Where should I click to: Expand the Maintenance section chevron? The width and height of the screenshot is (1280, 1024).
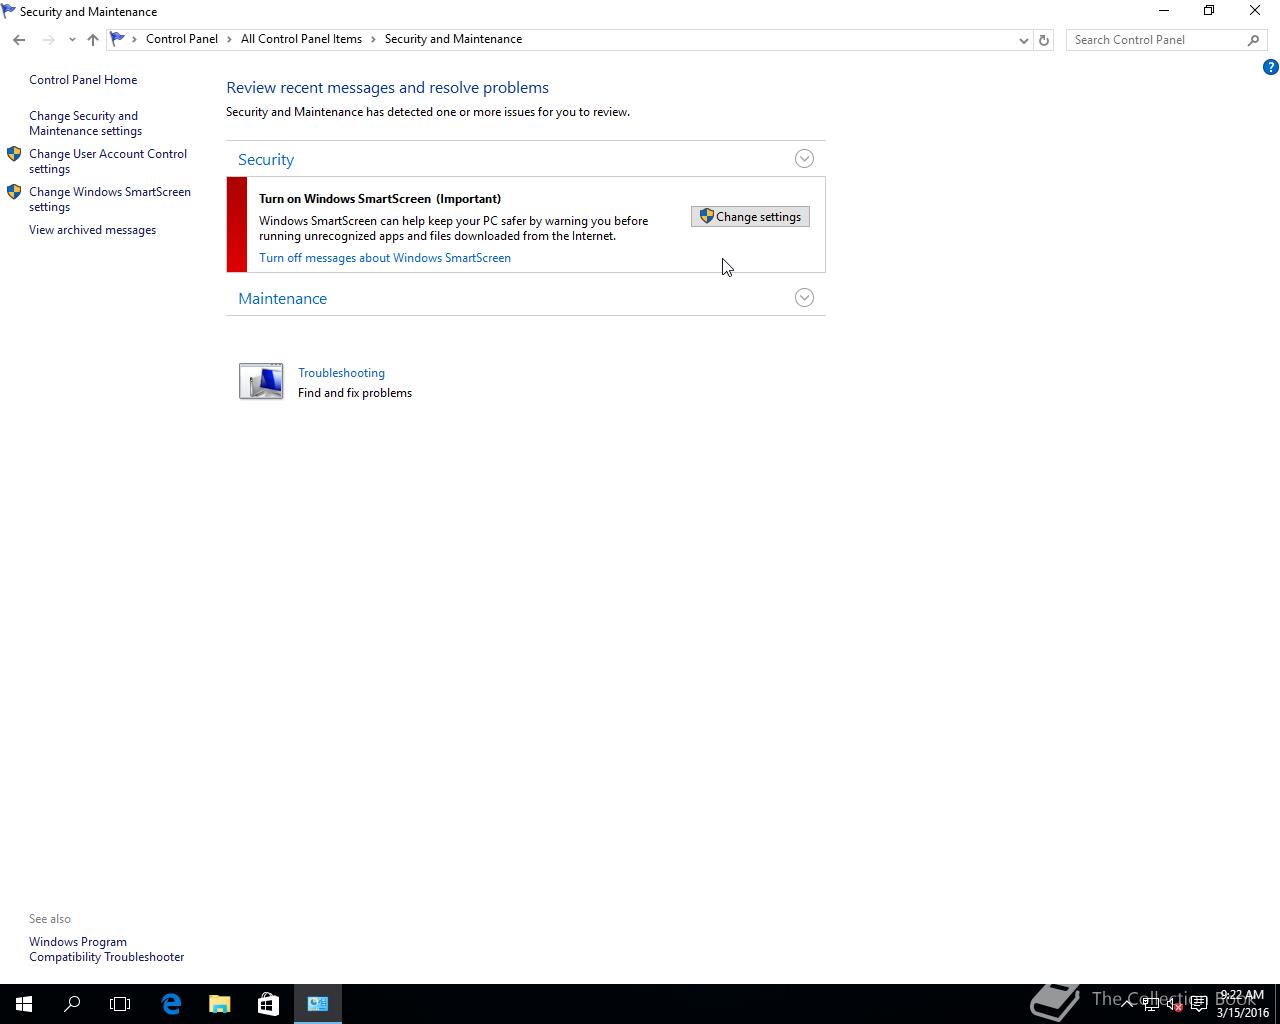point(804,298)
